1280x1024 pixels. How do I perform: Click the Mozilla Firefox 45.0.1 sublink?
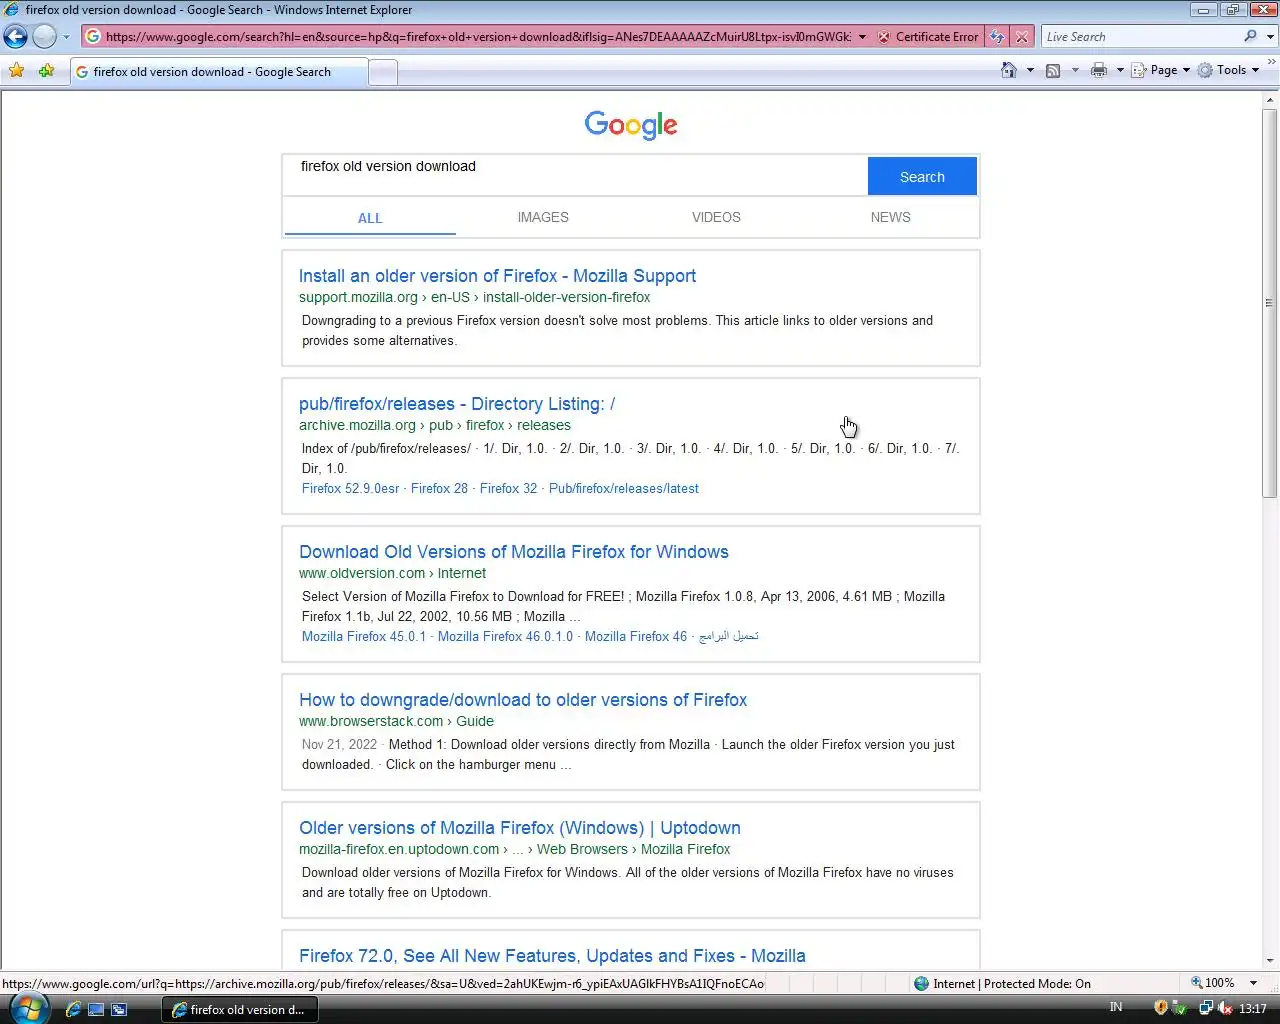pos(364,636)
